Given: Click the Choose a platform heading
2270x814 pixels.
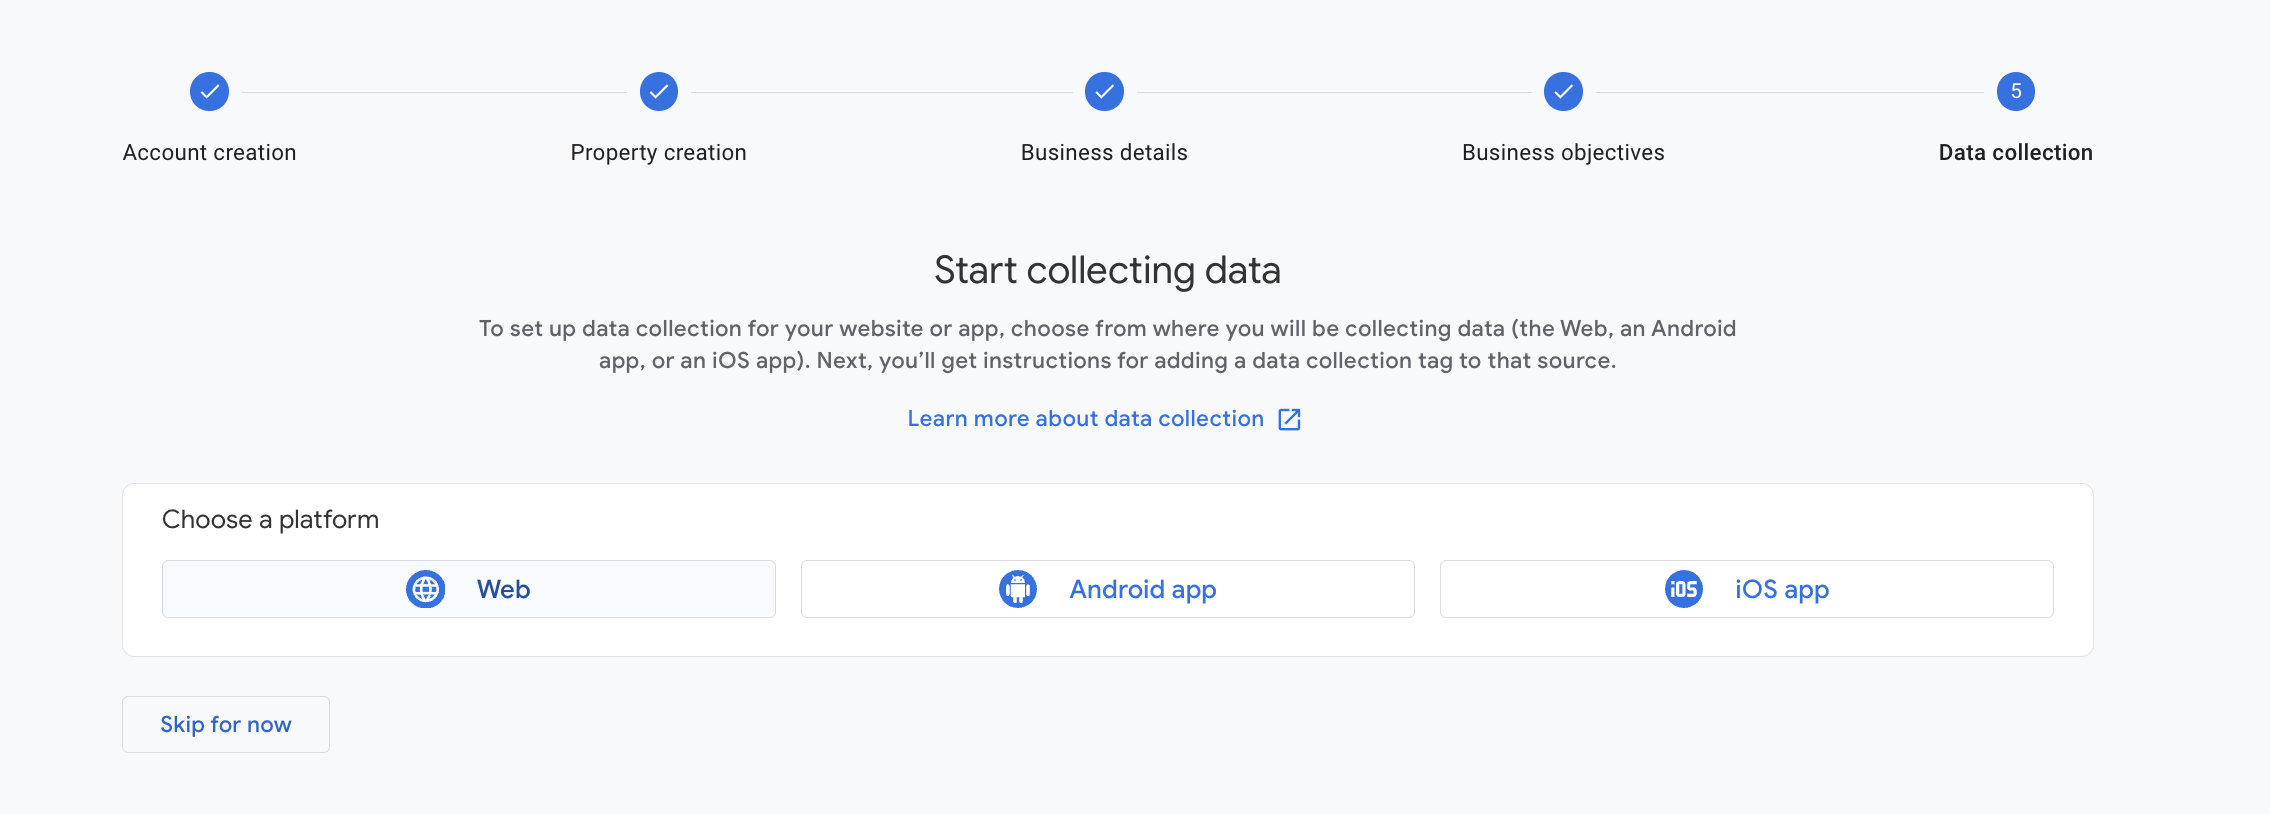Looking at the screenshot, I should (x=270, y=520).
